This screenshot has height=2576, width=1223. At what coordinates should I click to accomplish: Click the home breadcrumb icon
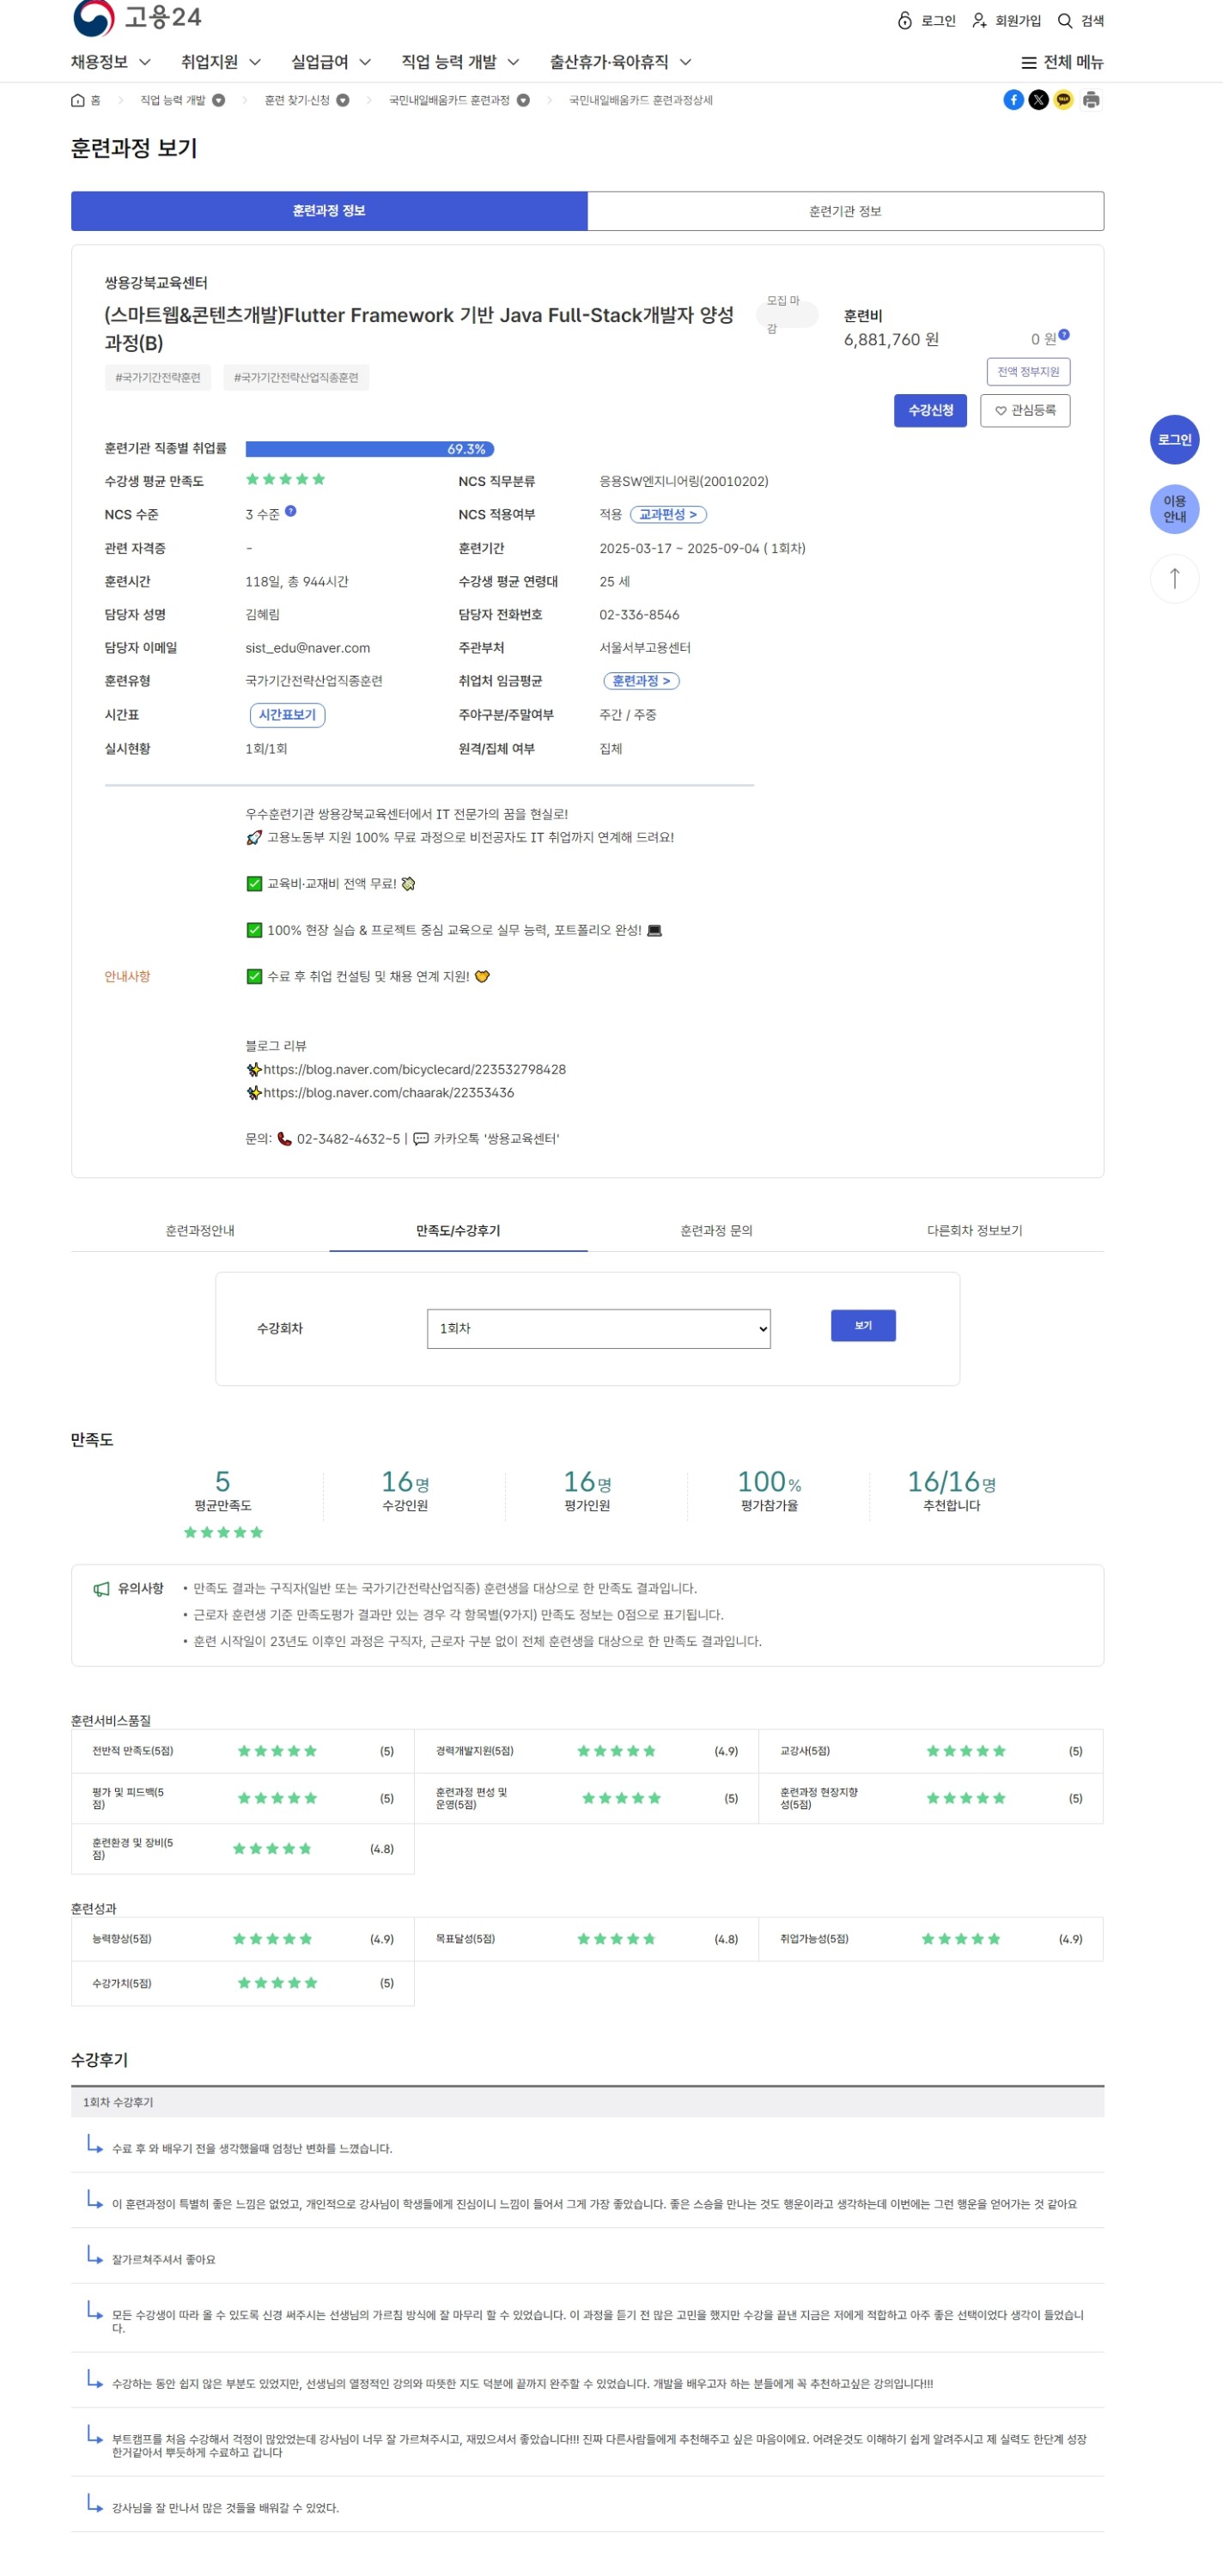tap(78, 100)
